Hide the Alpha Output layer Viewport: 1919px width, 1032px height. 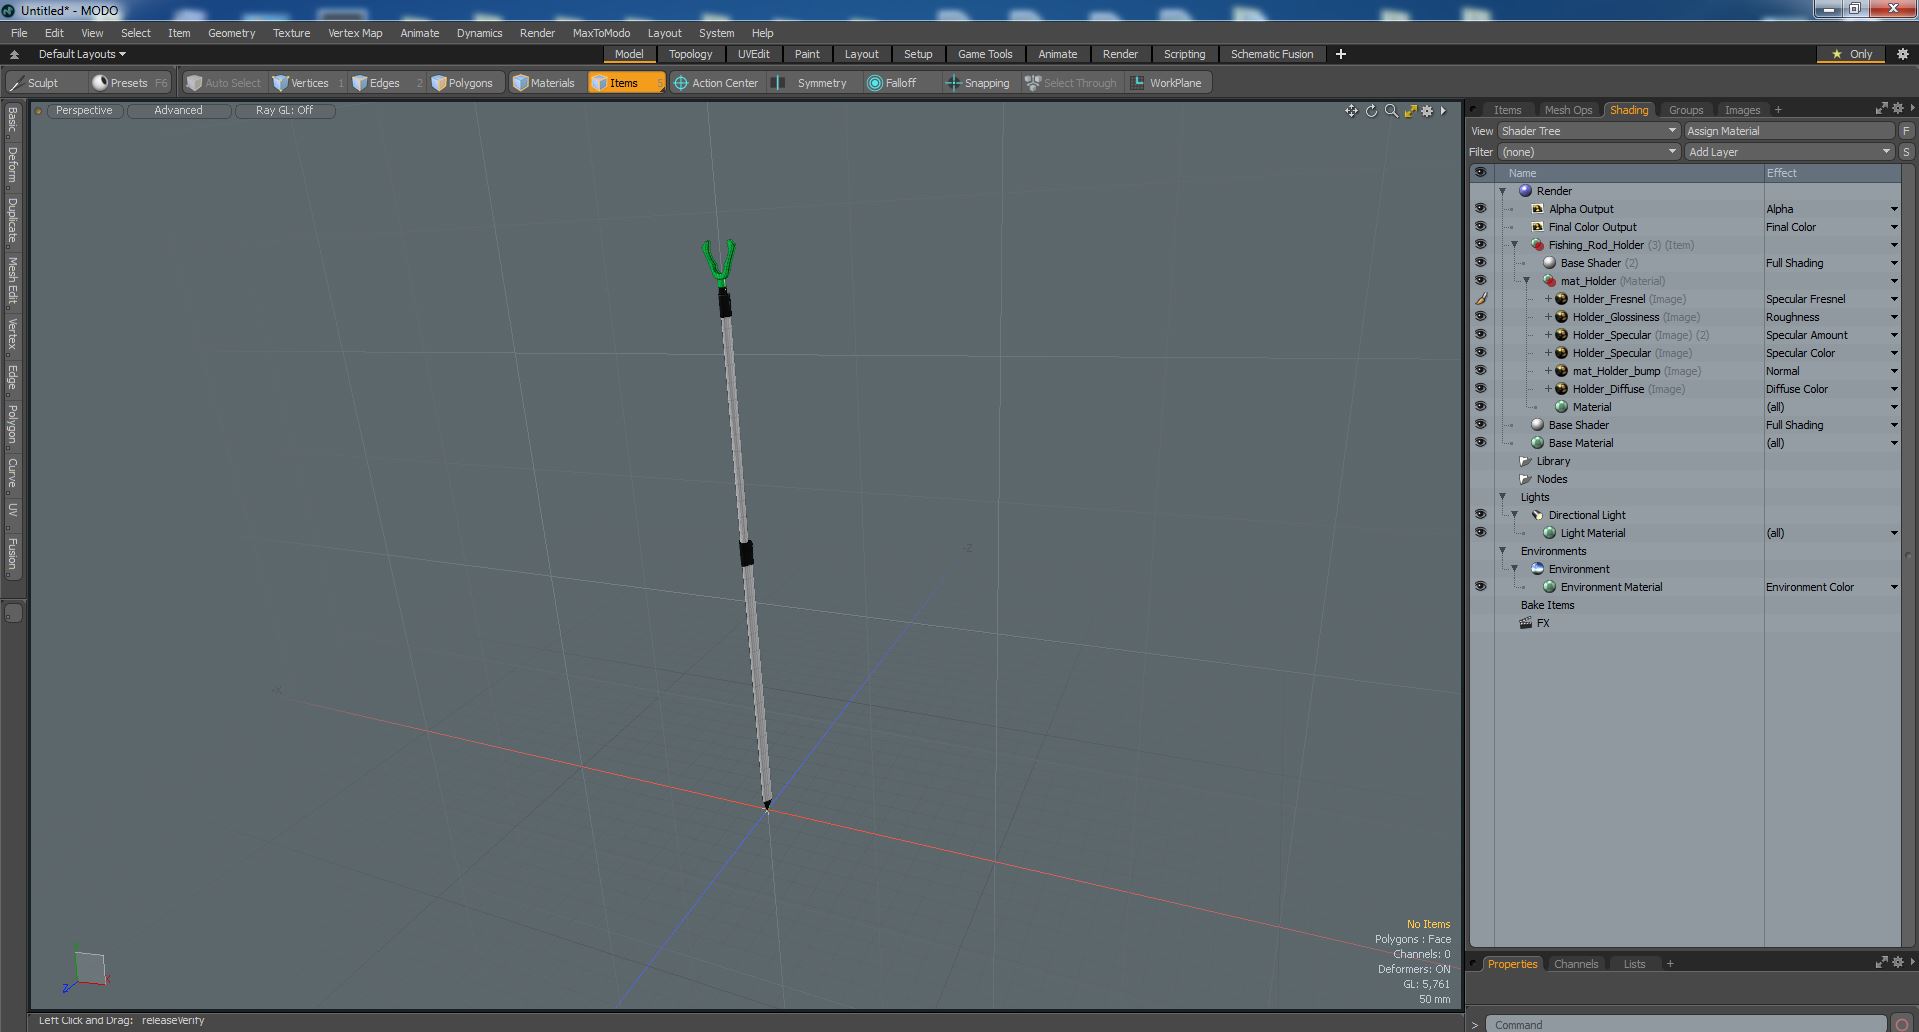(x=1480, y=209)
